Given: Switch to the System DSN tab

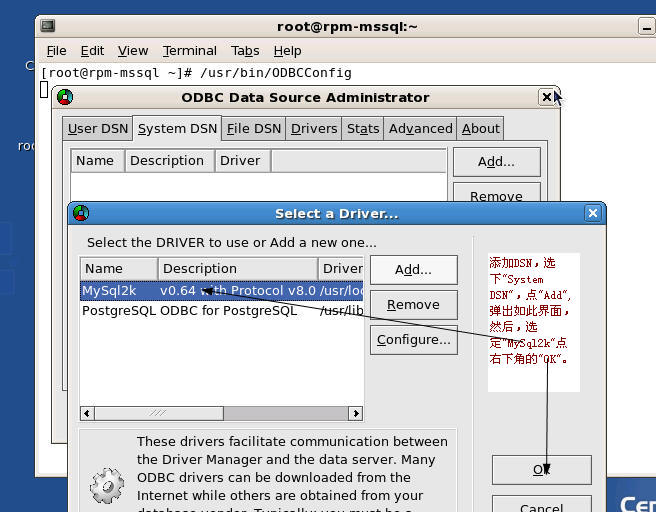Looking at the screenshot, I should coord(177,128).
